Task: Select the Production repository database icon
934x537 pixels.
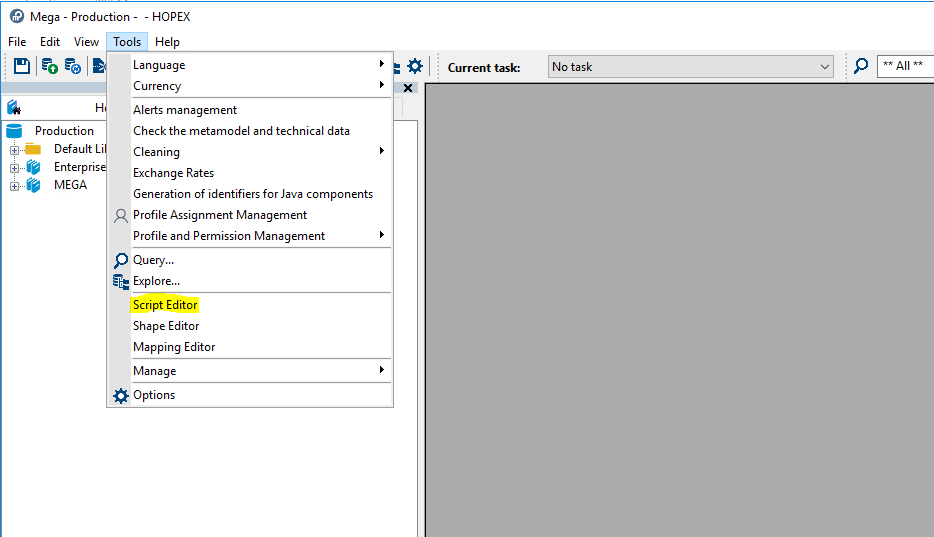Action: pyautogui.click(x=14, y=131)
